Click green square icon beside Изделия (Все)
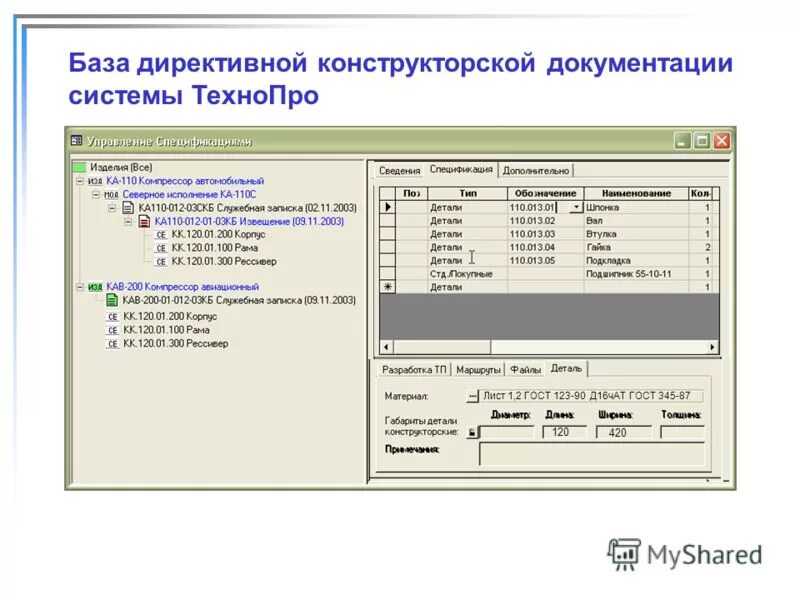The height and width of the screenshot is (600, 800). (x=79, y=167)
